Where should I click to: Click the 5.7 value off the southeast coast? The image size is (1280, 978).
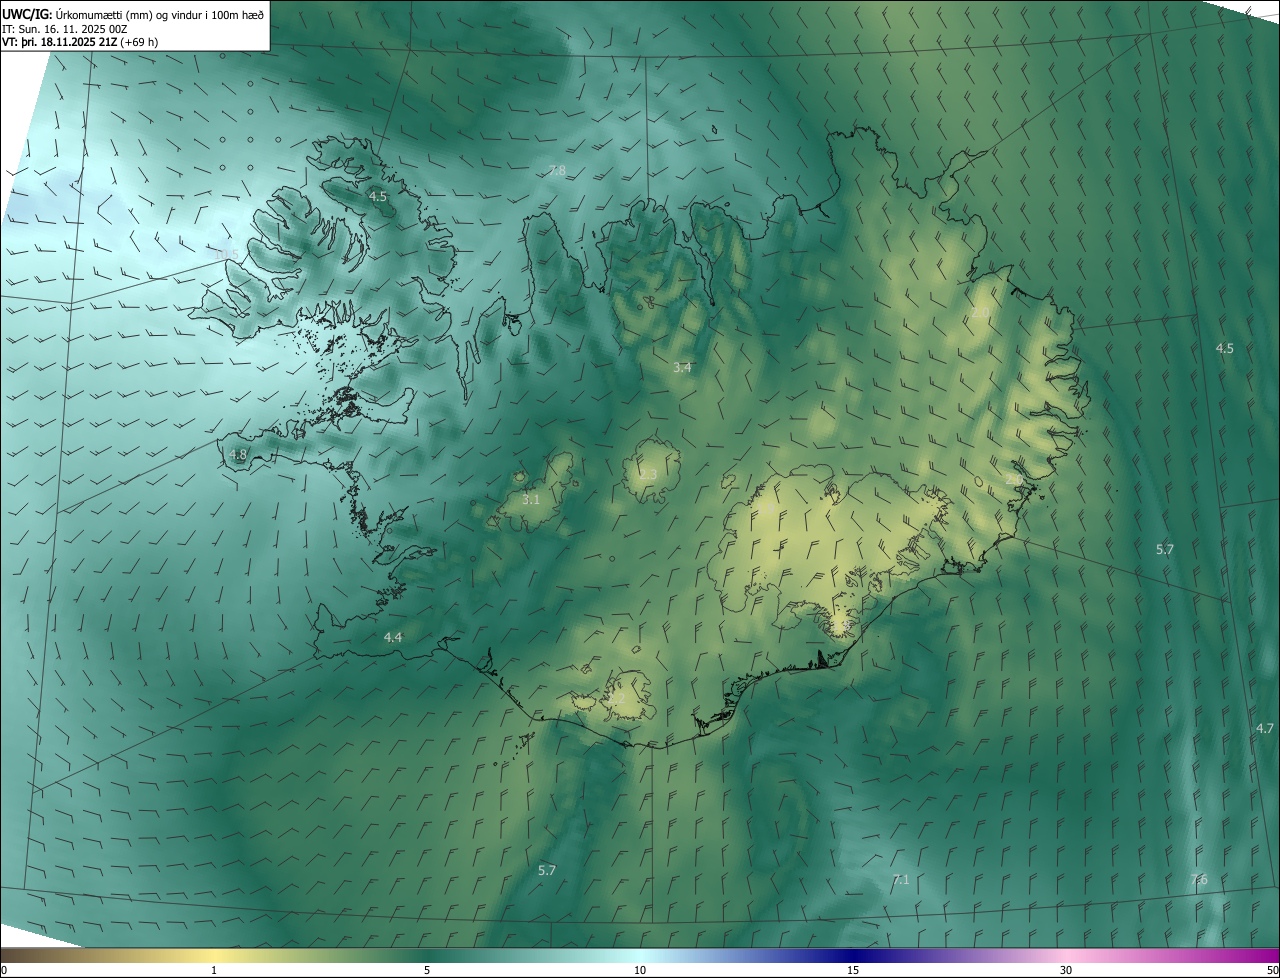point(1164,549)
